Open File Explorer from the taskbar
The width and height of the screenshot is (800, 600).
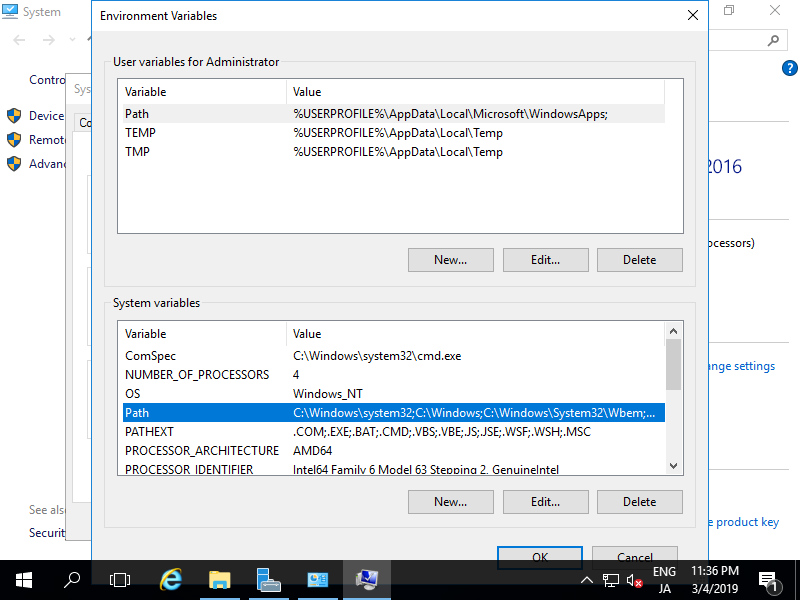pos(220,579)
